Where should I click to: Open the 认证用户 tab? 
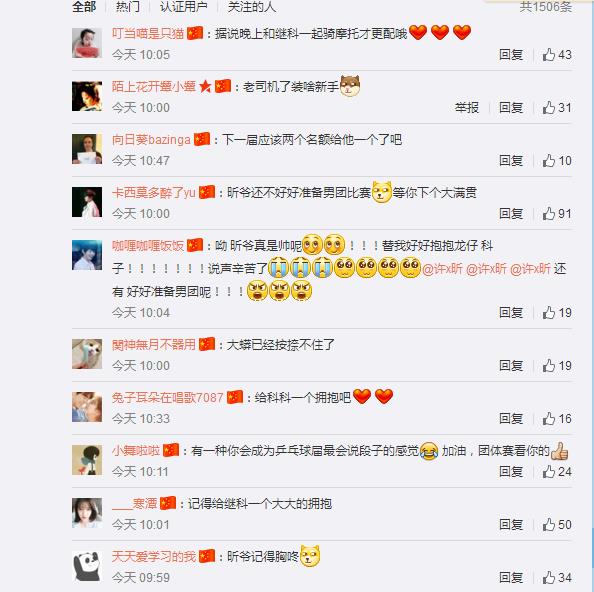point(183,6)
